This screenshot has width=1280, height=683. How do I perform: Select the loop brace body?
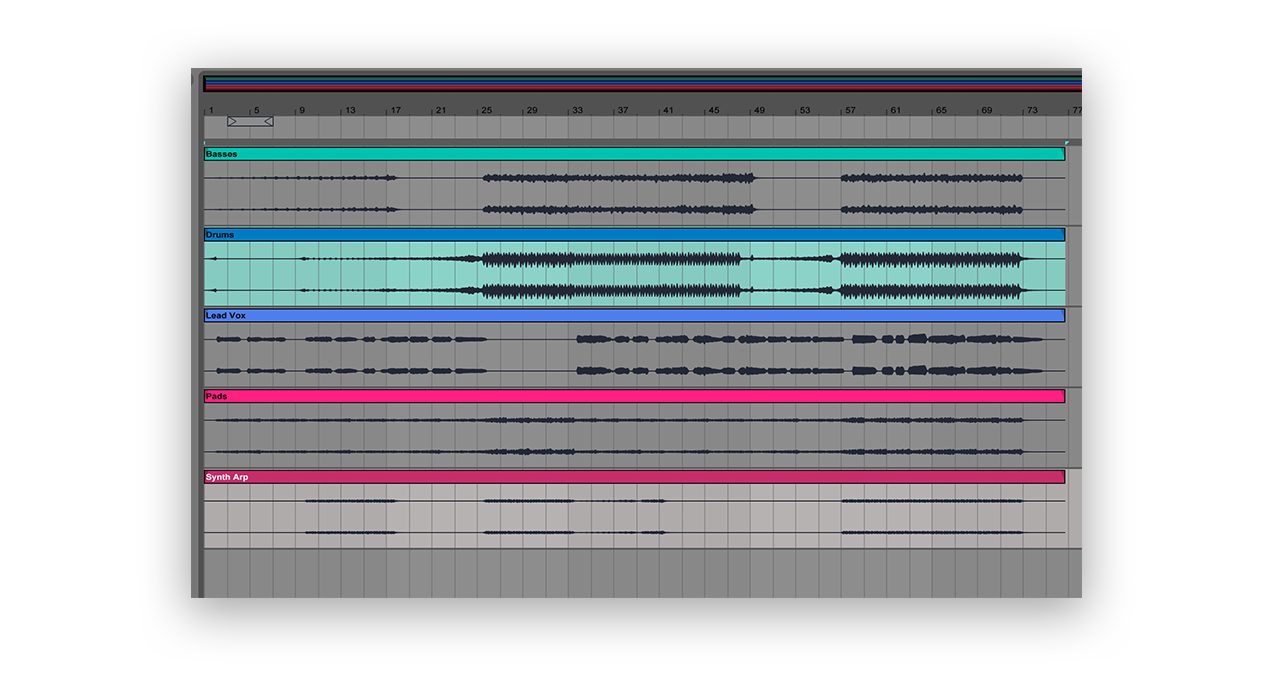click(250, 121)
